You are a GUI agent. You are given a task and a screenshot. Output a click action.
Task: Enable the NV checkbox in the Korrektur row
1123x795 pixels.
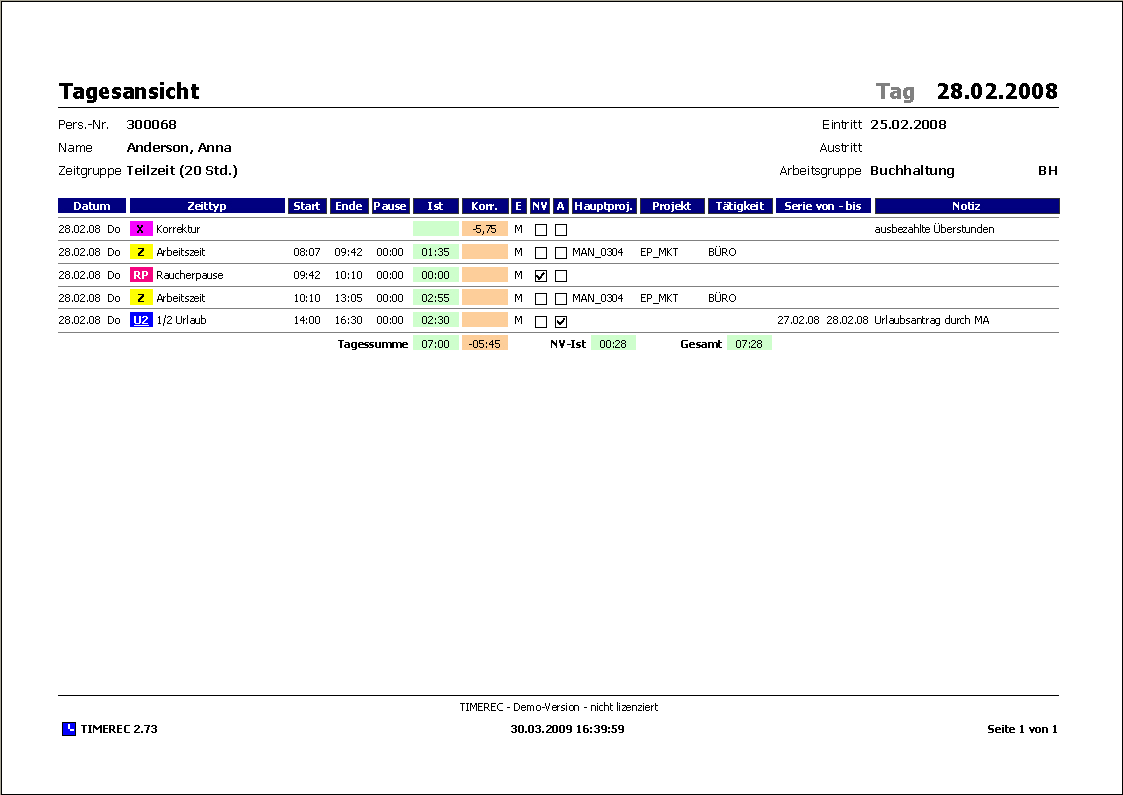tap(541, 230)
